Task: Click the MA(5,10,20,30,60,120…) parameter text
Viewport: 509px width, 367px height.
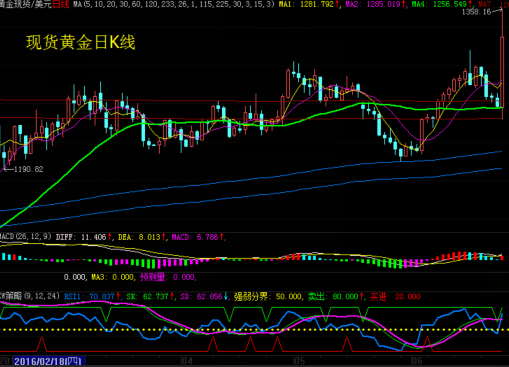Action: (x=174, y=4)
